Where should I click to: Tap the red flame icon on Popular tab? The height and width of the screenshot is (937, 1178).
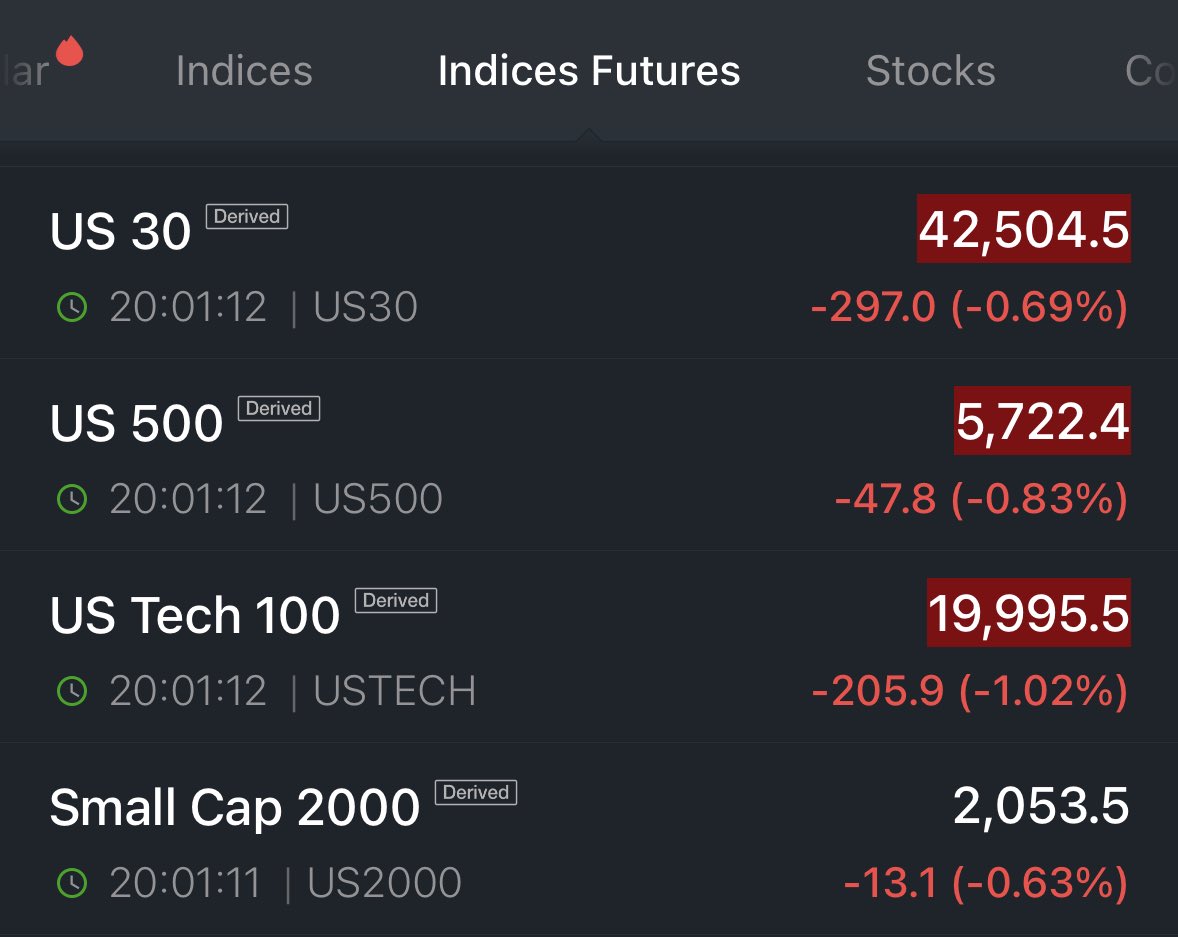coord(69,50)
